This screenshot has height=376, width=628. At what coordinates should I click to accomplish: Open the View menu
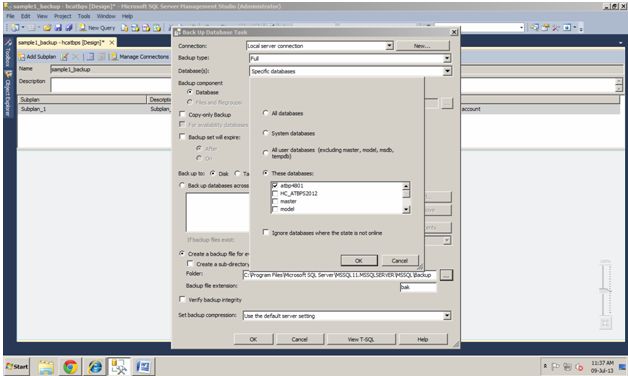42,16
